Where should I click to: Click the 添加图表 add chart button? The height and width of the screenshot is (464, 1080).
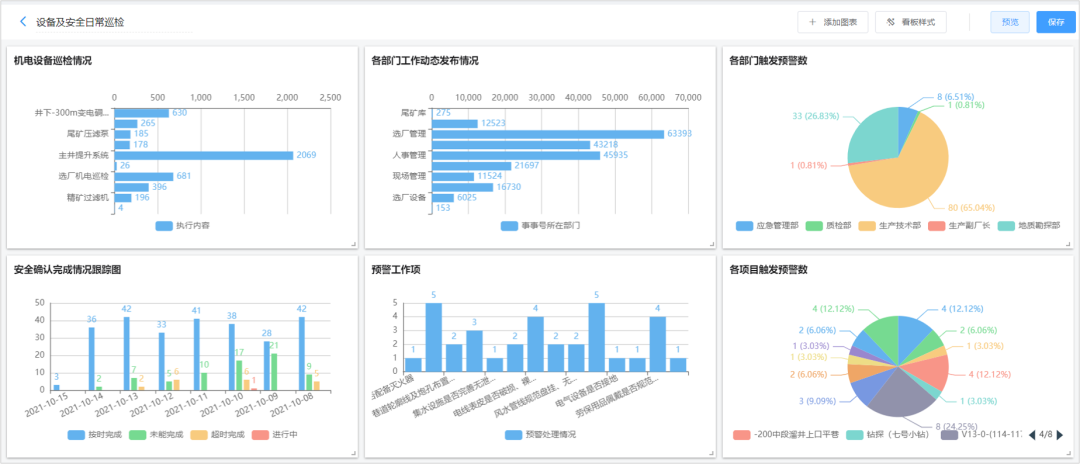[x=832, y=22]
